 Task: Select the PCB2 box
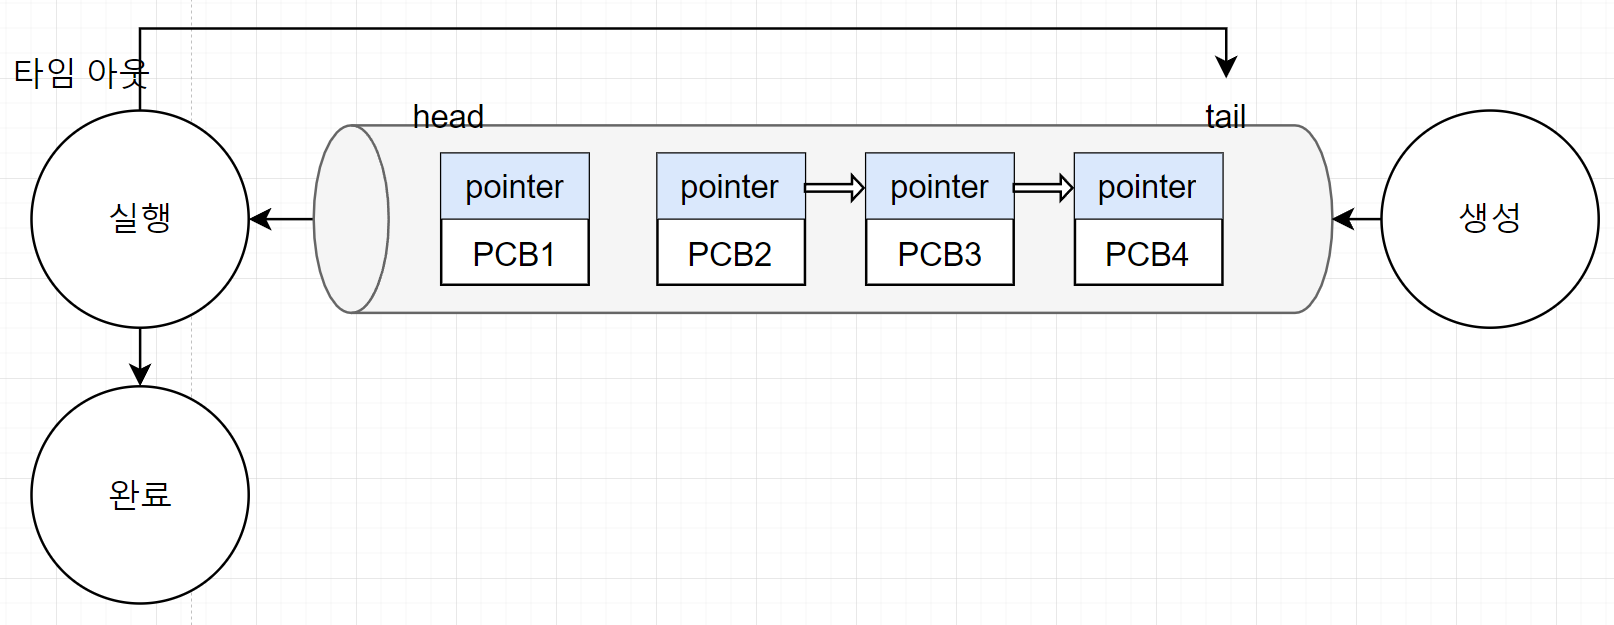730,253
